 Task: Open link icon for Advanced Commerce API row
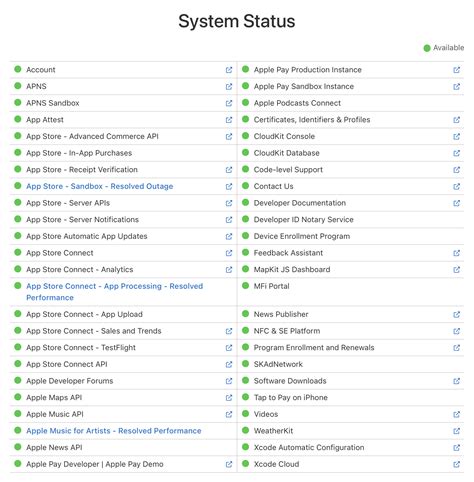229,136
